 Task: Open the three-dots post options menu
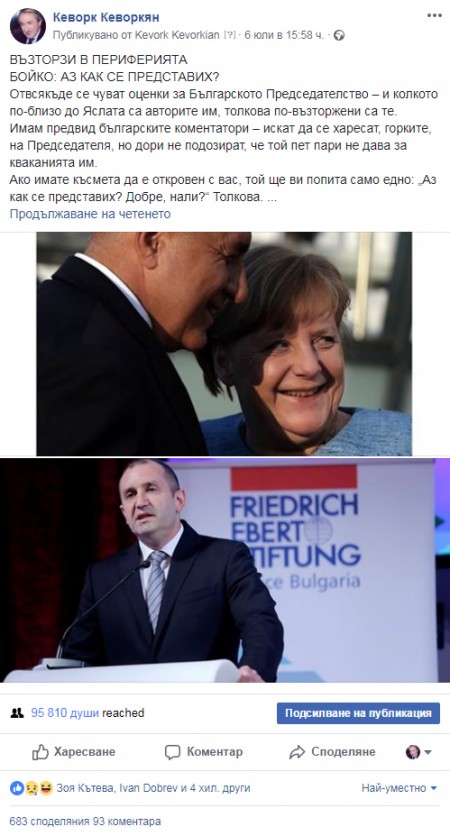[434, 15]
